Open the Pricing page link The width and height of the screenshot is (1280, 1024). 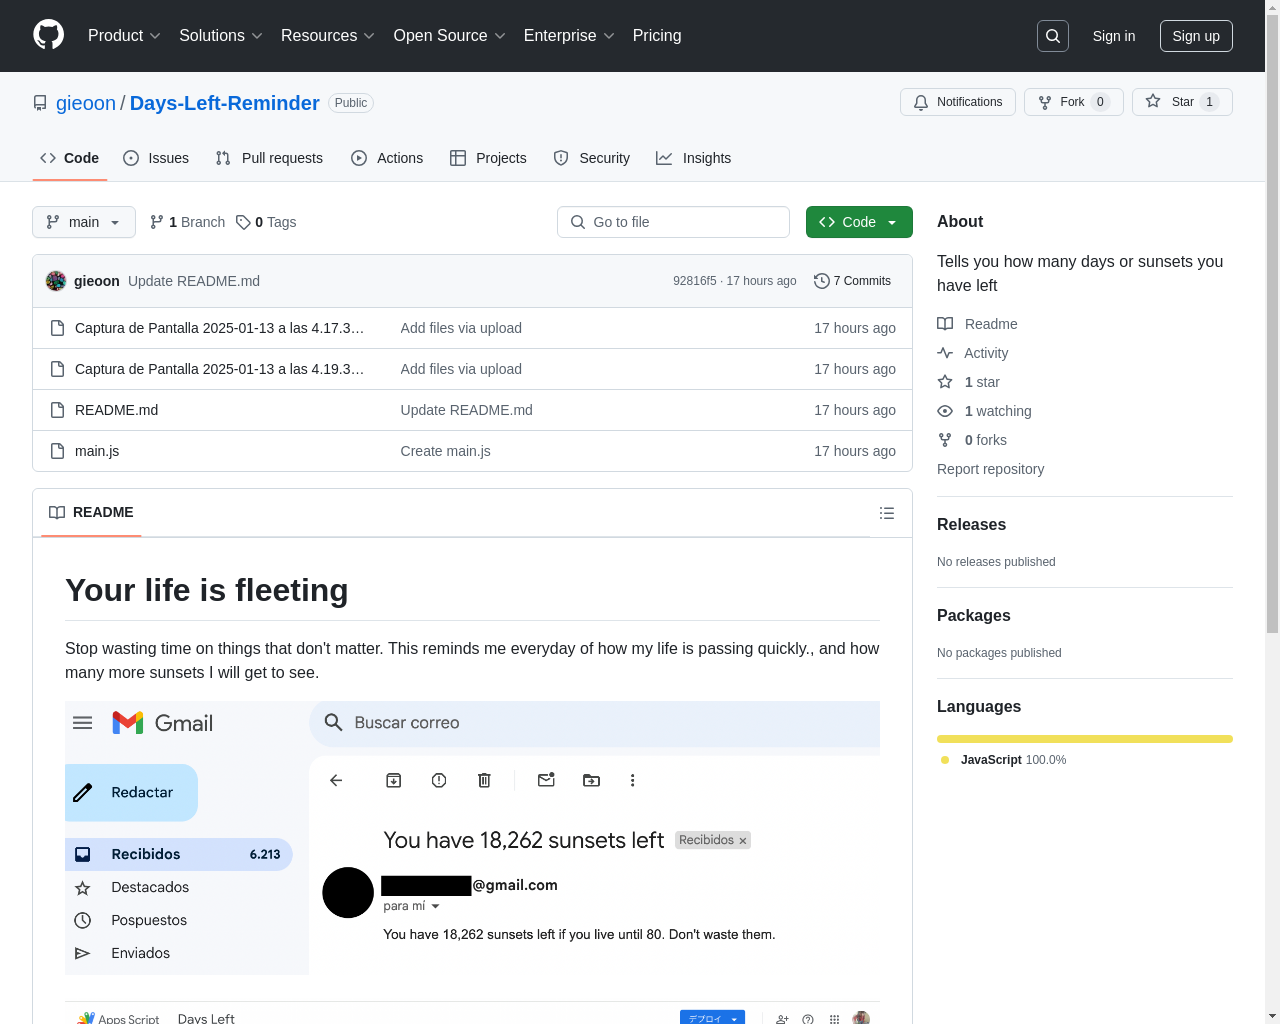[657, 36]
